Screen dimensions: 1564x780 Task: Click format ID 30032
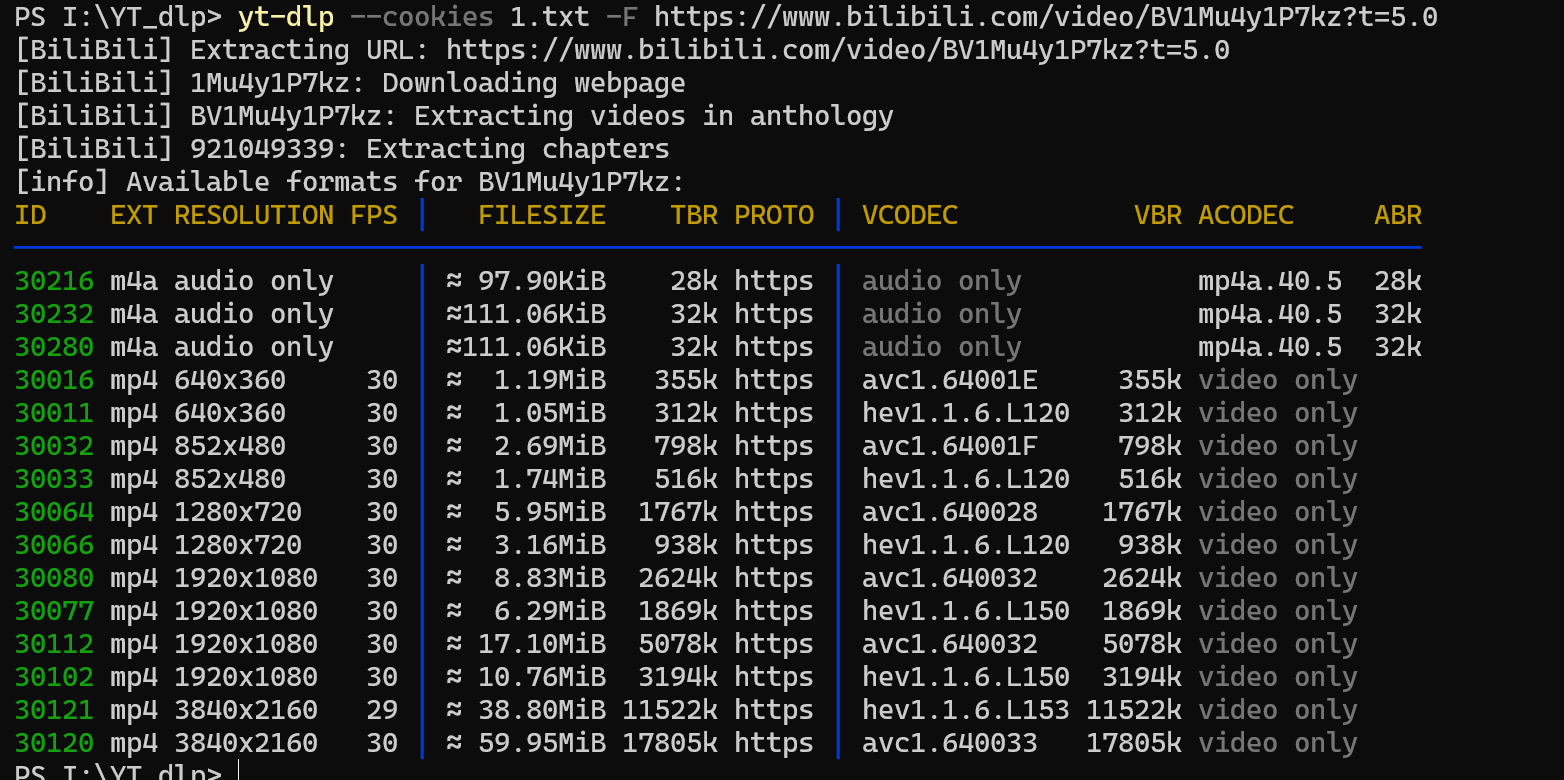54,446
